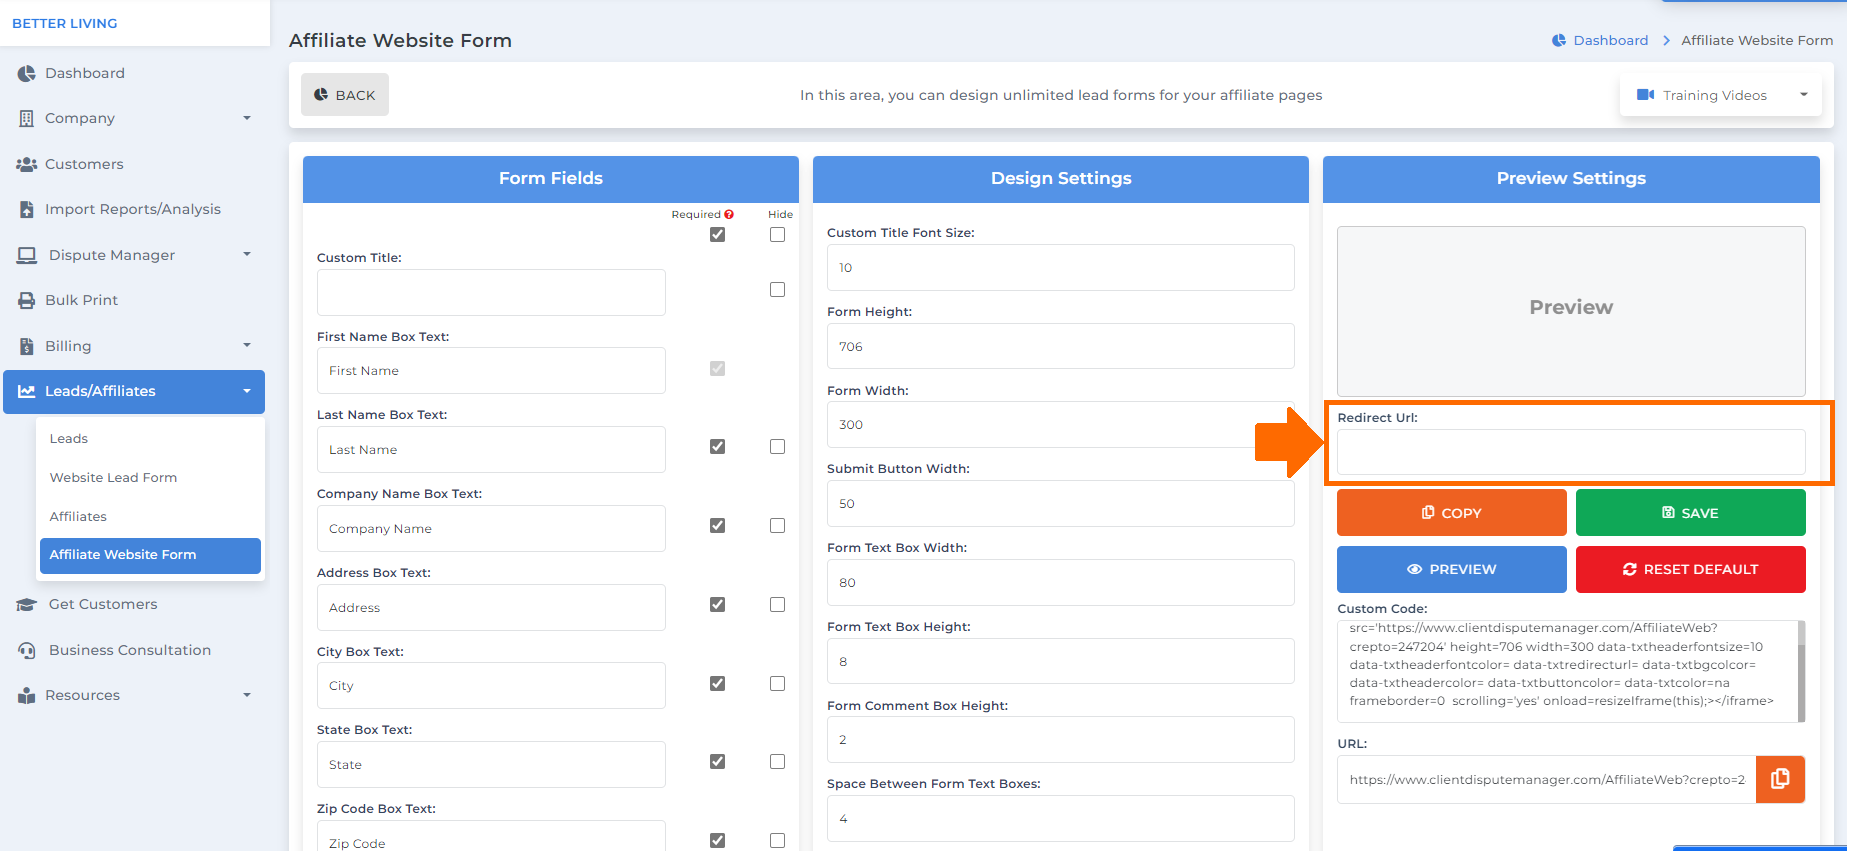The image size is (1862, 851).
Task: Click the red RESET DEFAULT button
Action: pos(1690,569)
